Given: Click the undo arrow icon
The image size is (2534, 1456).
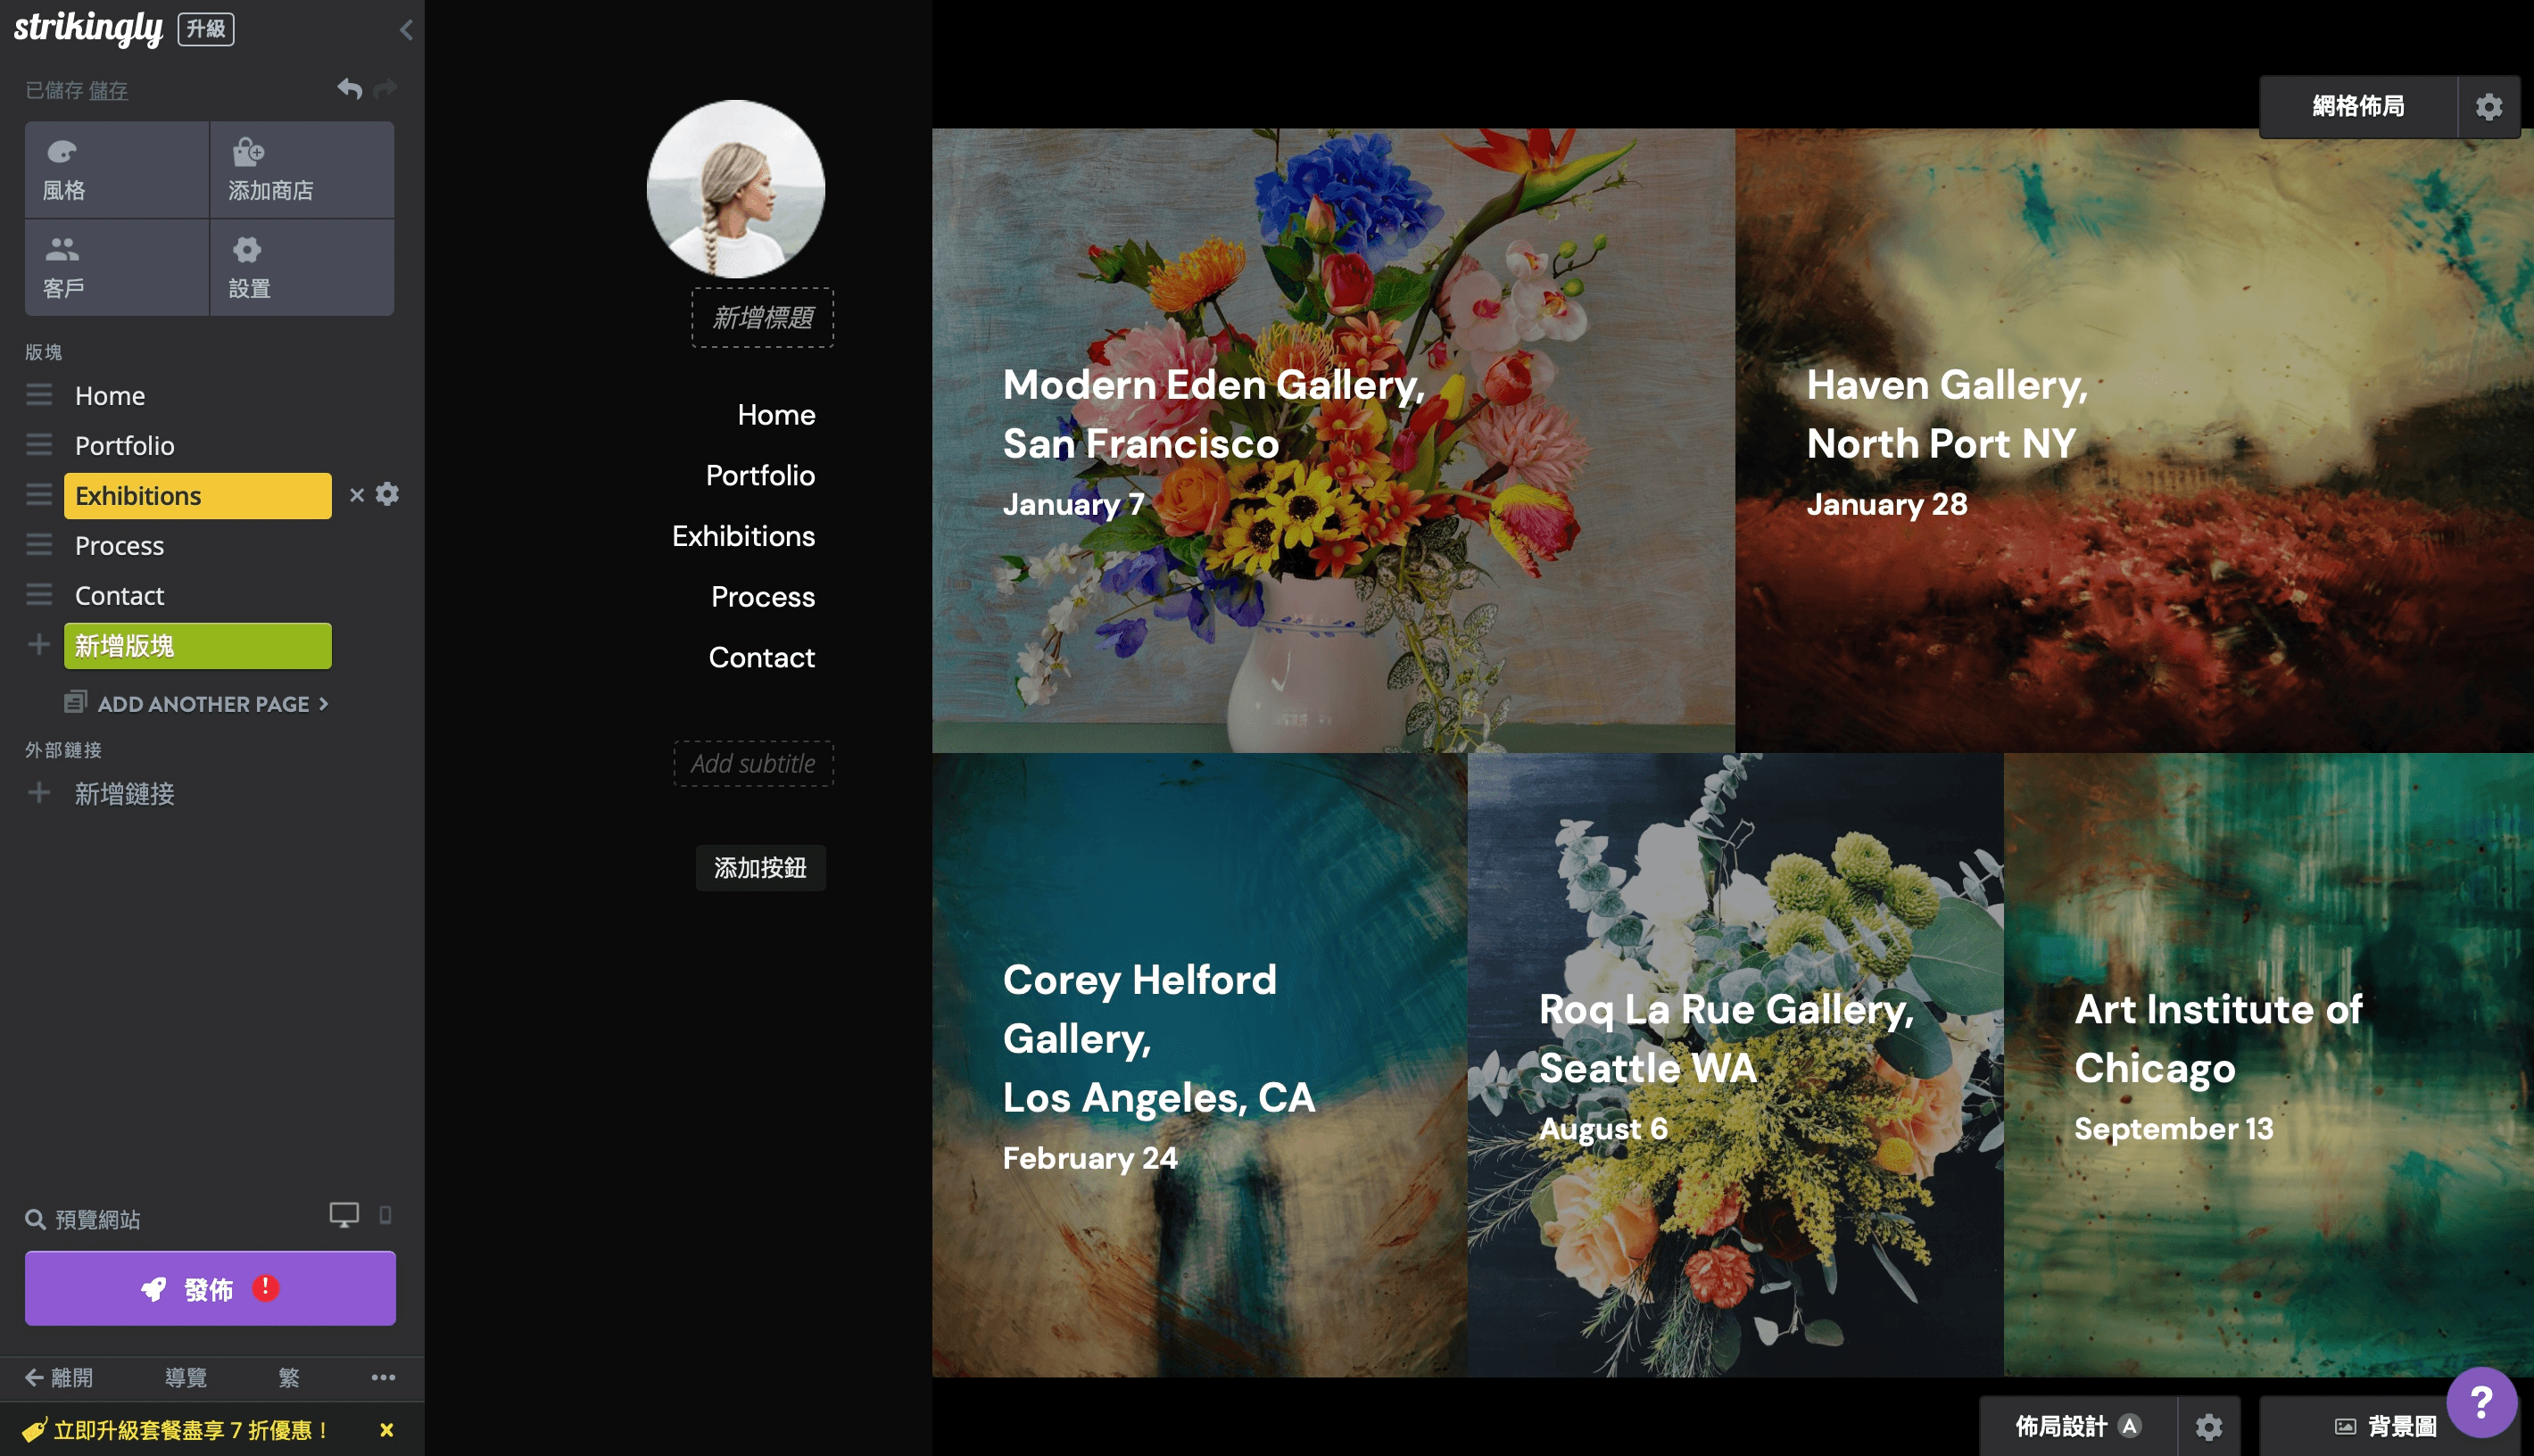Looking at the screenshot, I should [348, 89].
